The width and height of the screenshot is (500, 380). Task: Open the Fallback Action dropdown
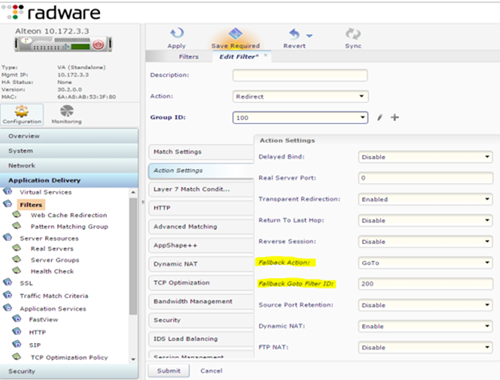(x=425, y=263)
